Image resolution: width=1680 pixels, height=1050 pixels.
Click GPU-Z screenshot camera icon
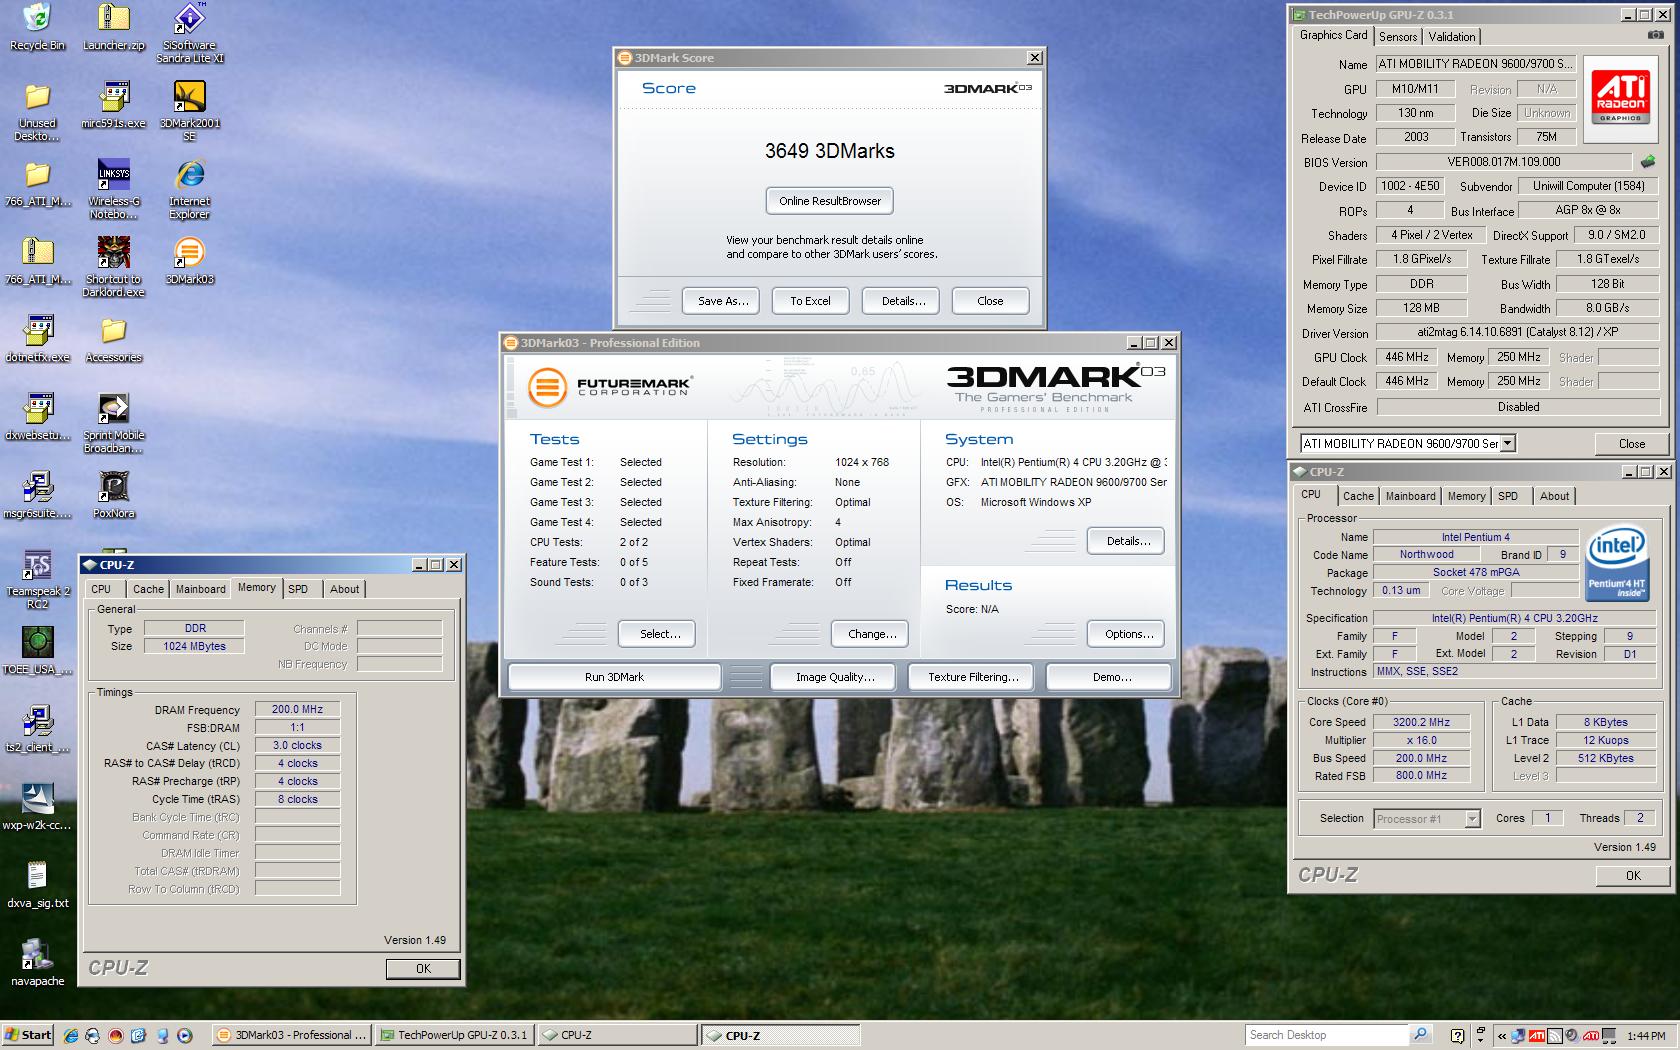(x=1656, y=36)
